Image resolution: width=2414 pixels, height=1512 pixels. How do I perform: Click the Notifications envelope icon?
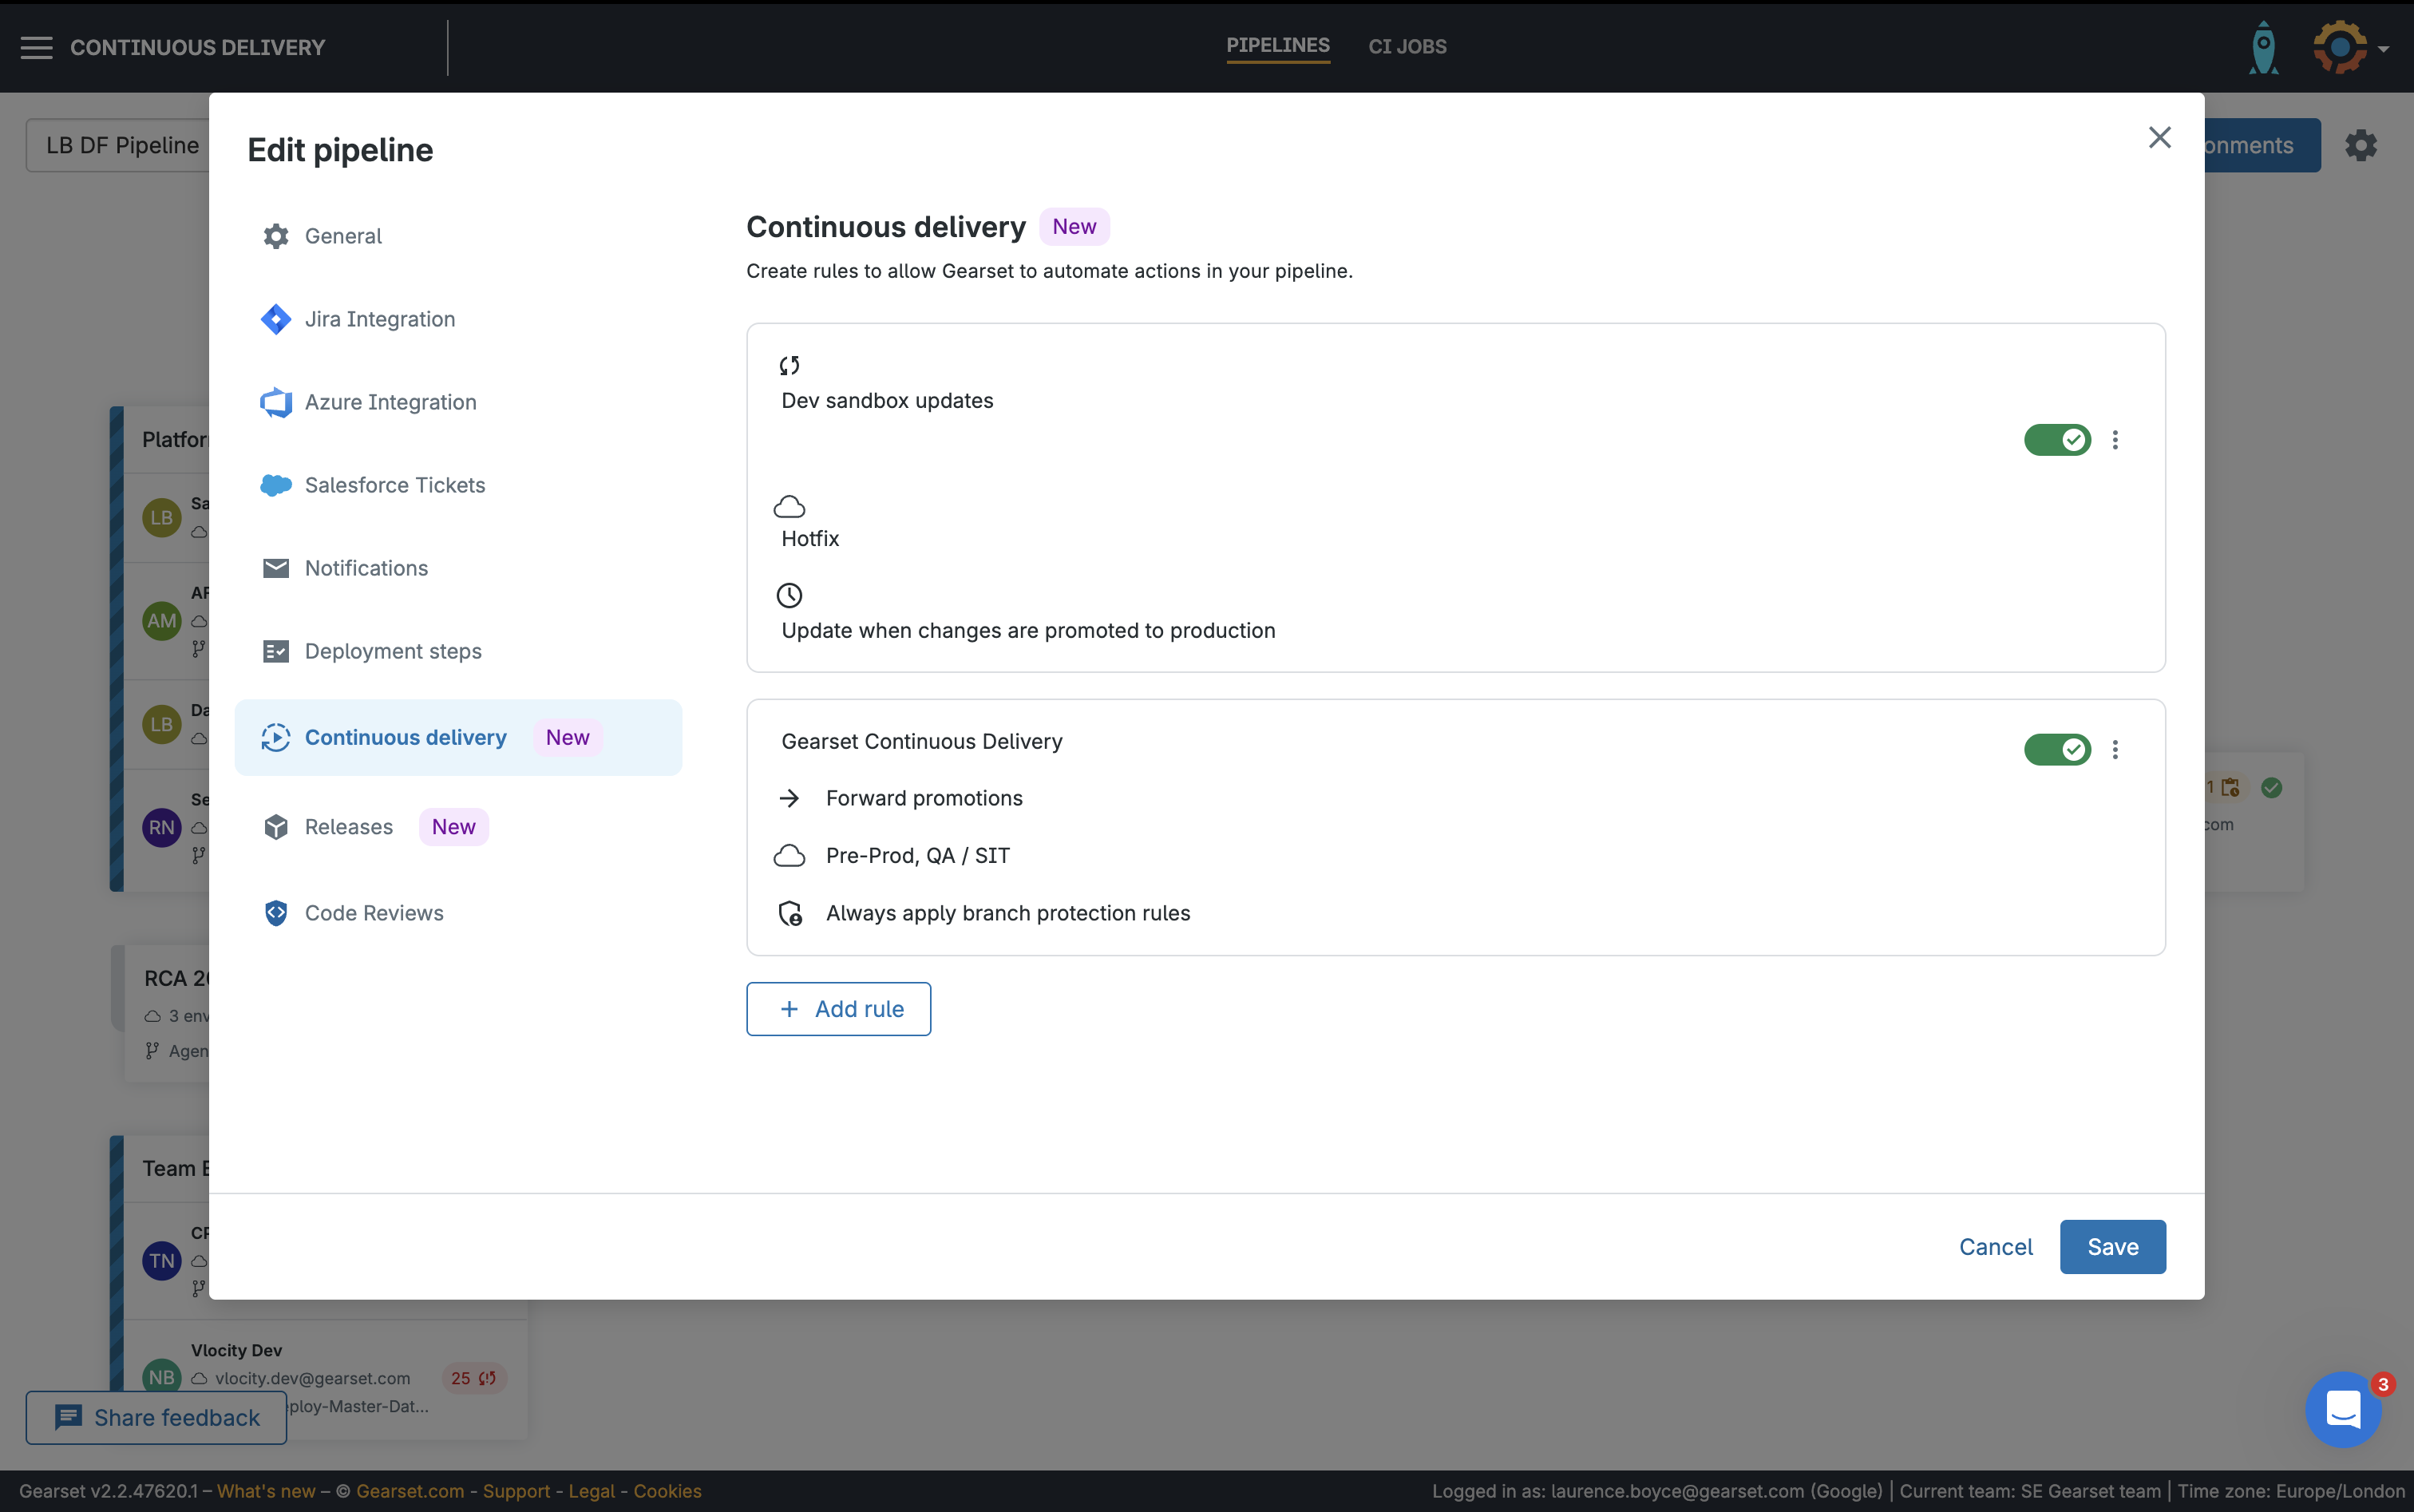click(x=276, y=568)
